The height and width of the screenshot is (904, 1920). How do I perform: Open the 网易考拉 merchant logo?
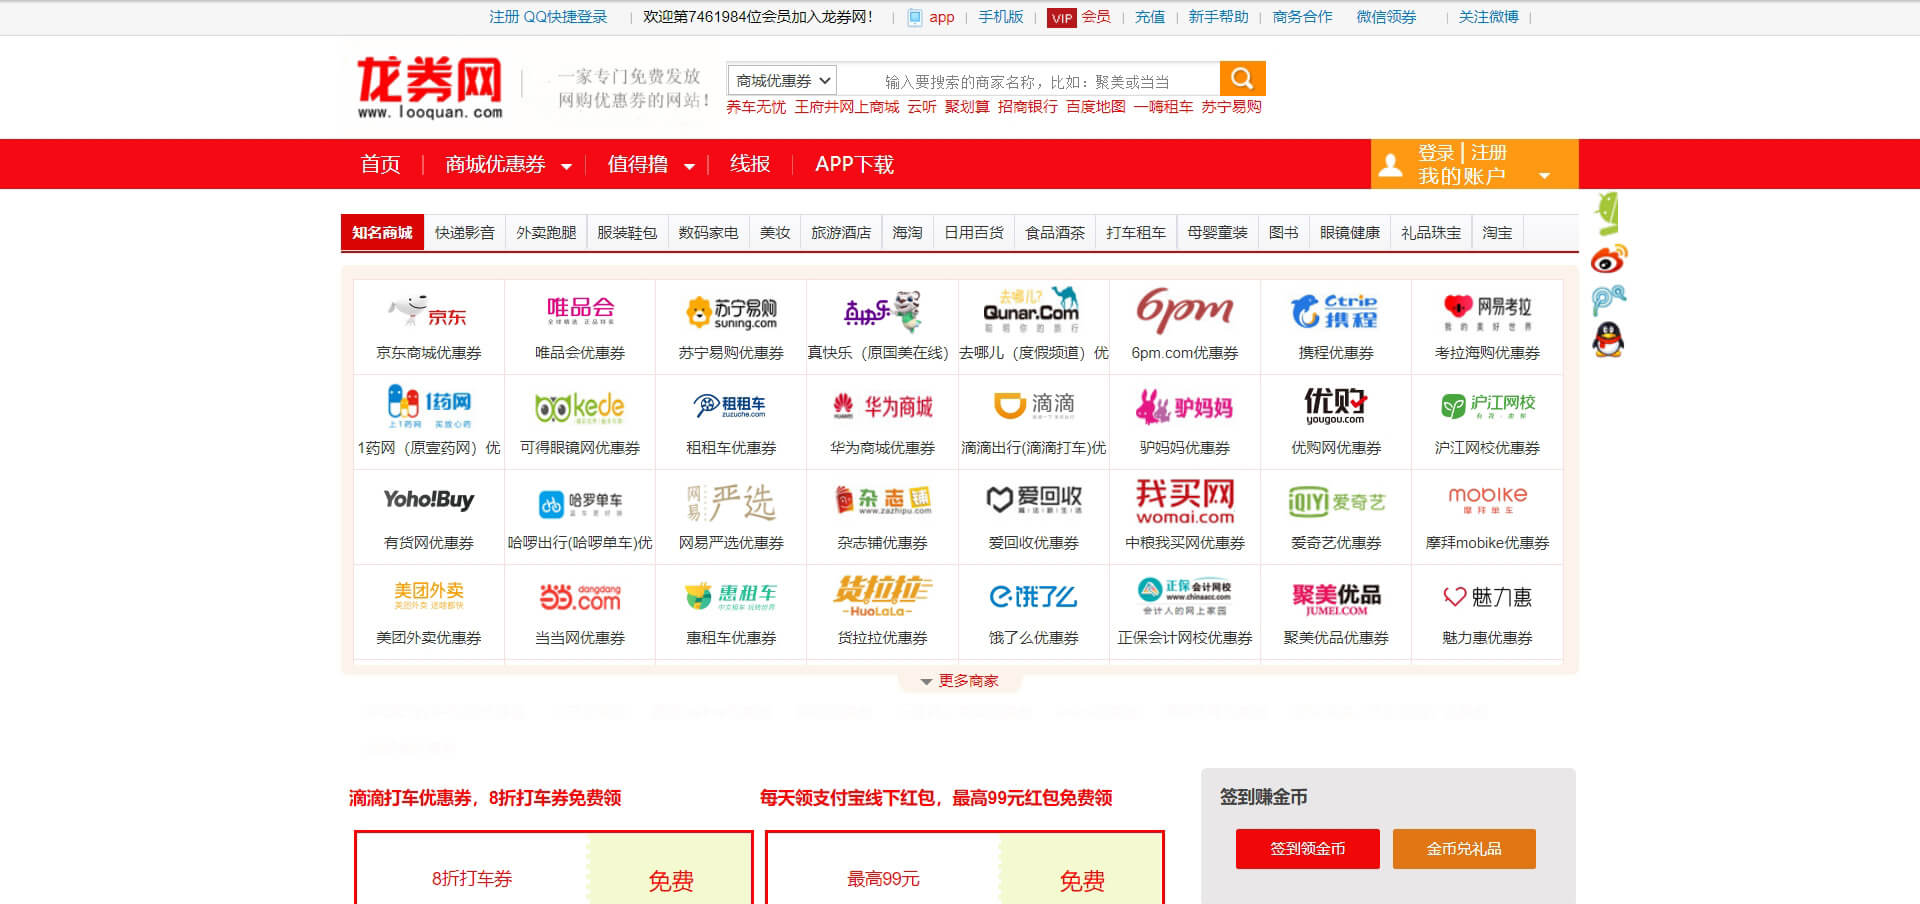point(1487,312)
